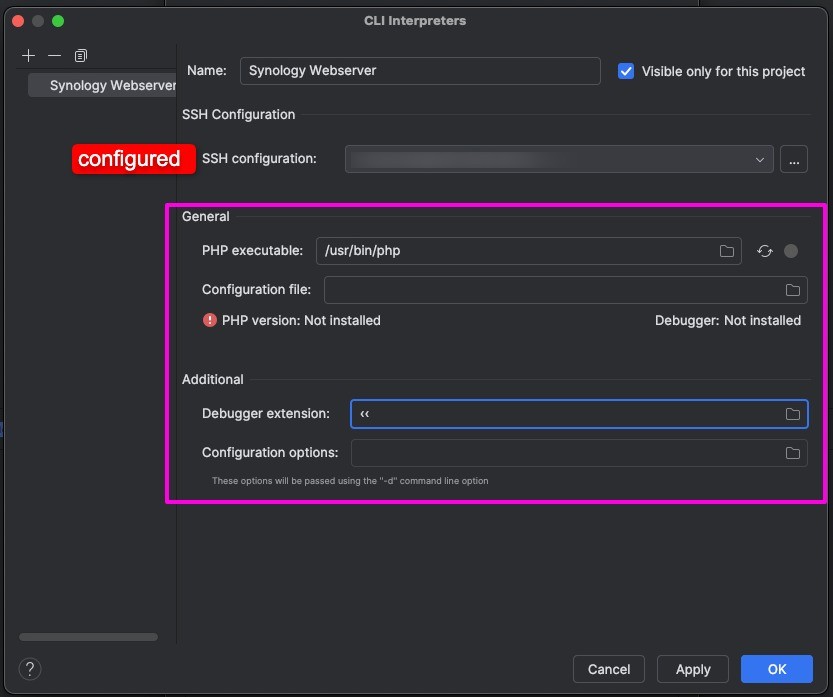Screen dimensions: 833x697
Task: Remove the selected interpreter with the minus icon
Action: [55, 56]
